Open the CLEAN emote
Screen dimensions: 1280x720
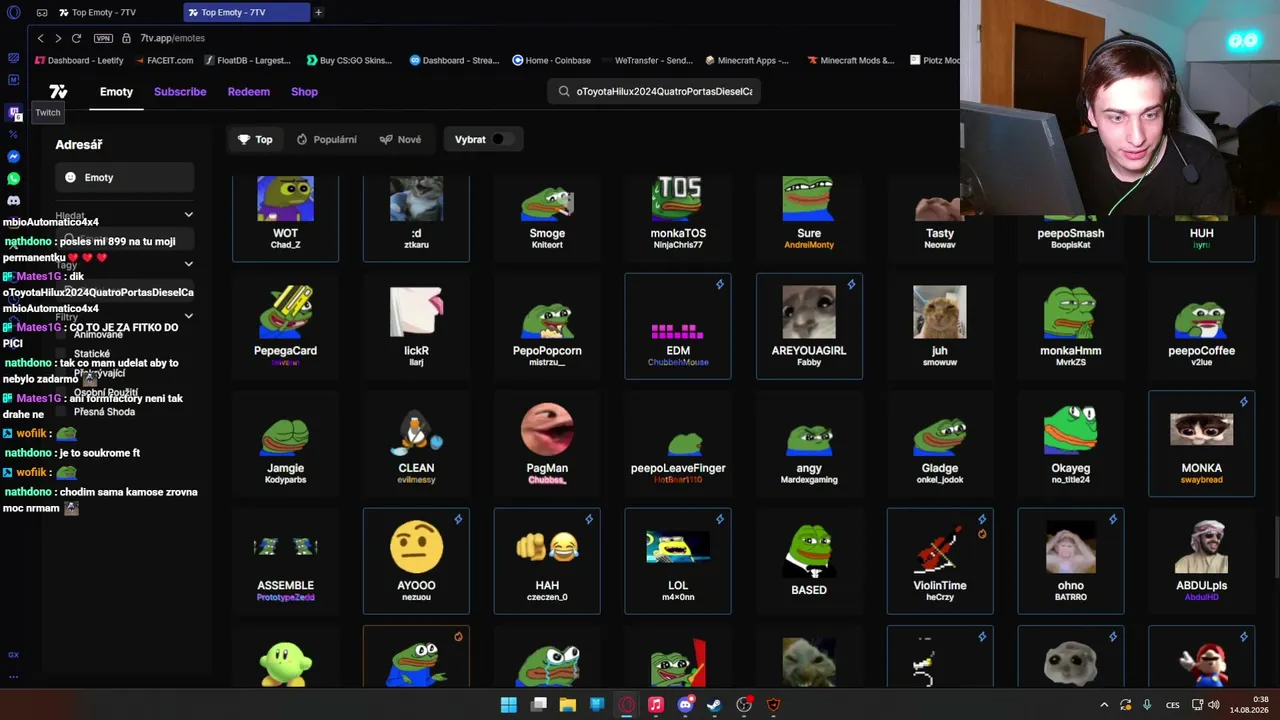click(x=416, y=443)
